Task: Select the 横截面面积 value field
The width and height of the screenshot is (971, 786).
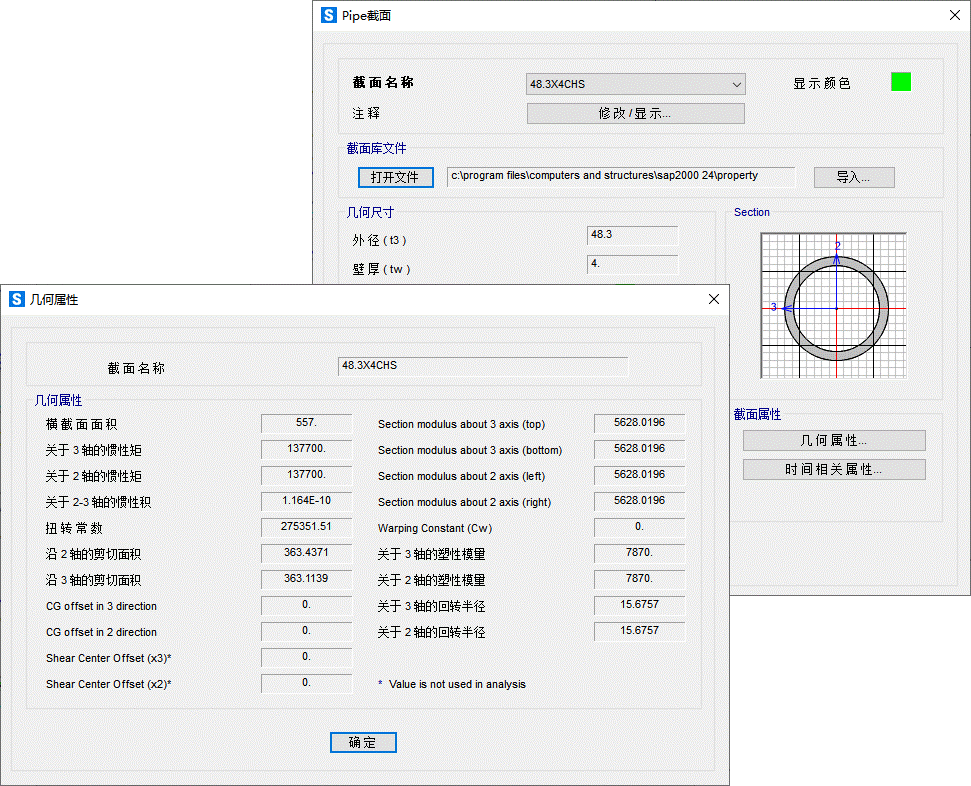Action: (x=306, y=423)
